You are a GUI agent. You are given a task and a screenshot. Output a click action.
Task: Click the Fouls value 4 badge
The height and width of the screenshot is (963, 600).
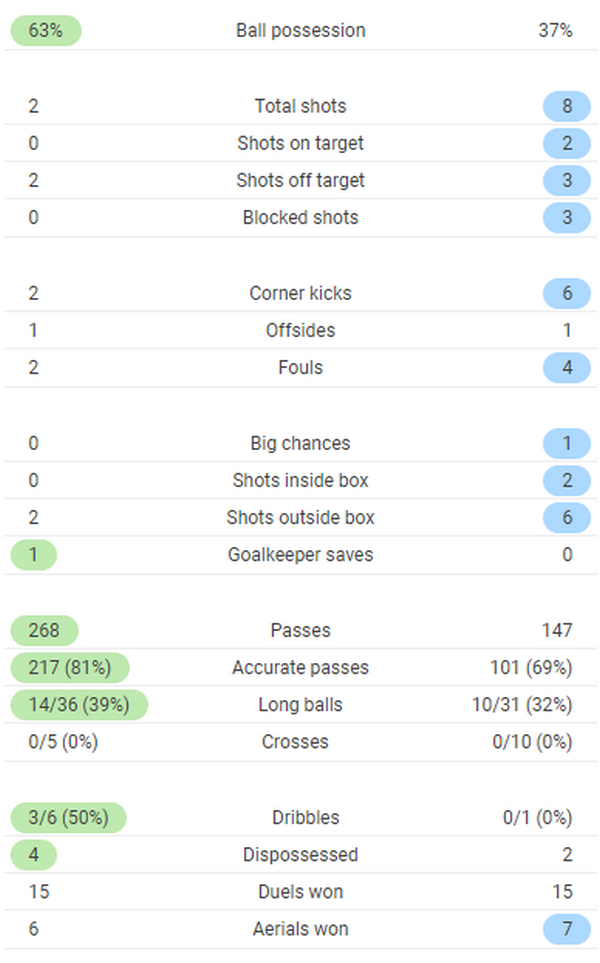(567, 368)
